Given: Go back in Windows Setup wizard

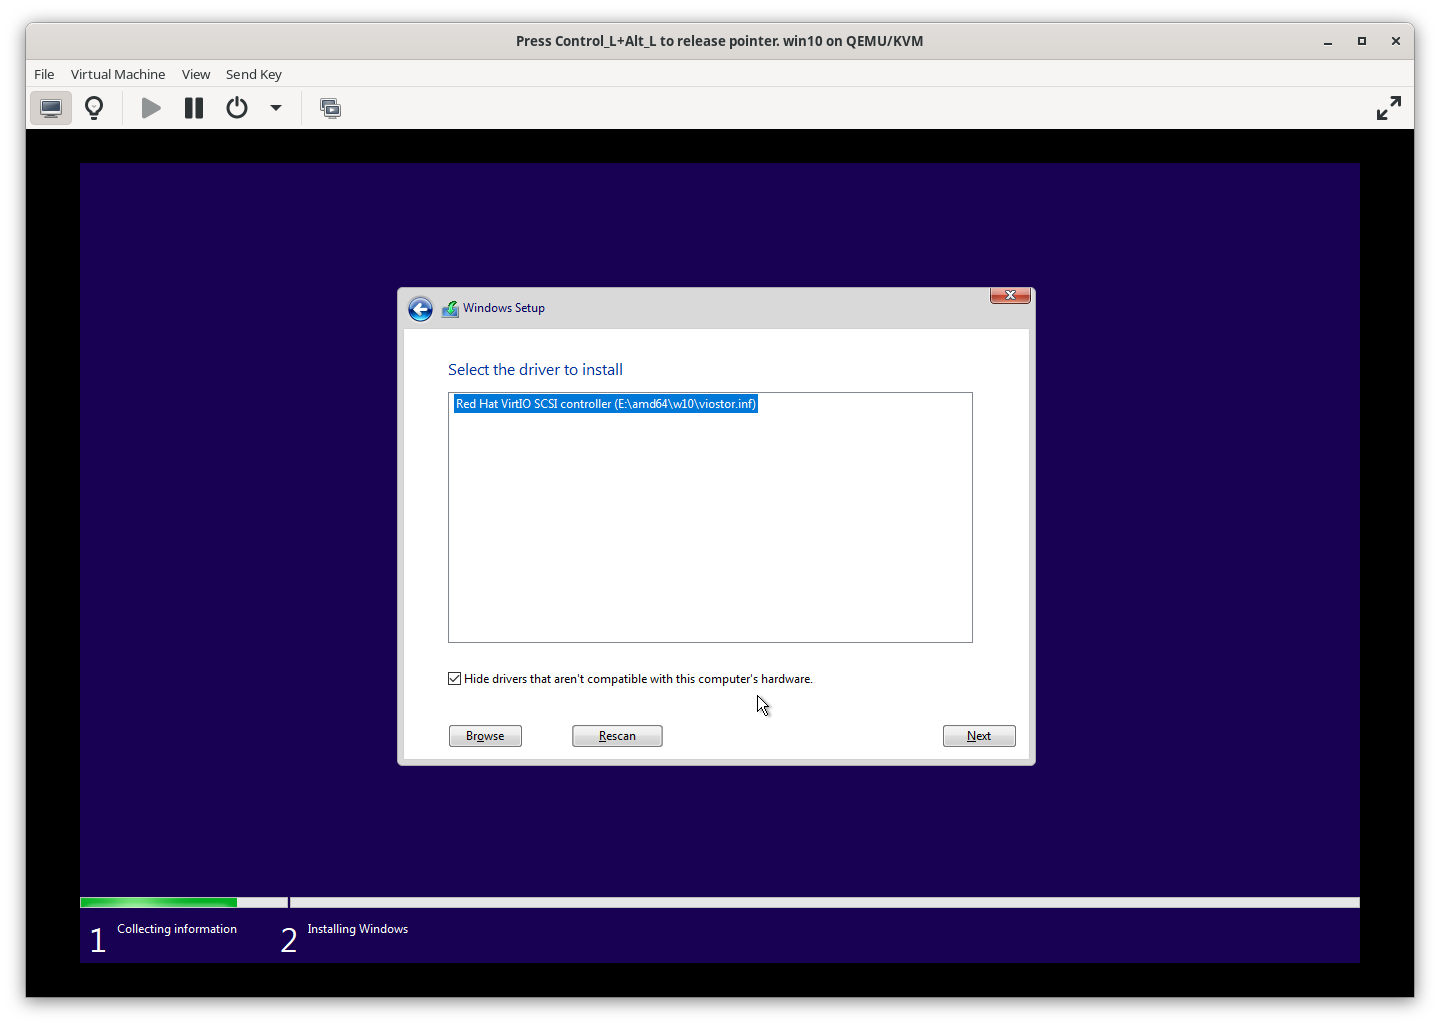Looking at the screenshot, I should [x=421, y=309].
